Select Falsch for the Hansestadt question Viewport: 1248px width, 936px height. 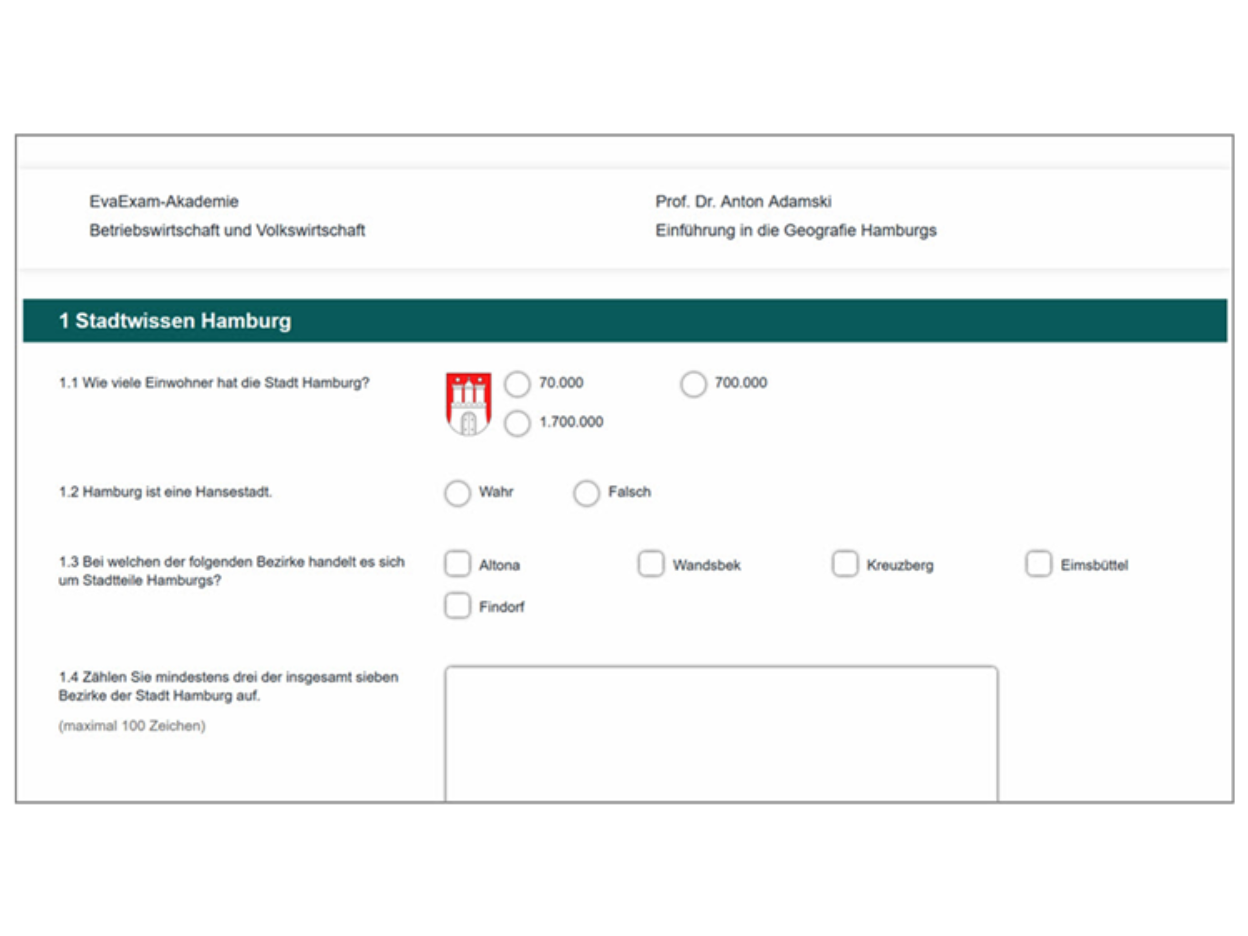tap(586, 493)
